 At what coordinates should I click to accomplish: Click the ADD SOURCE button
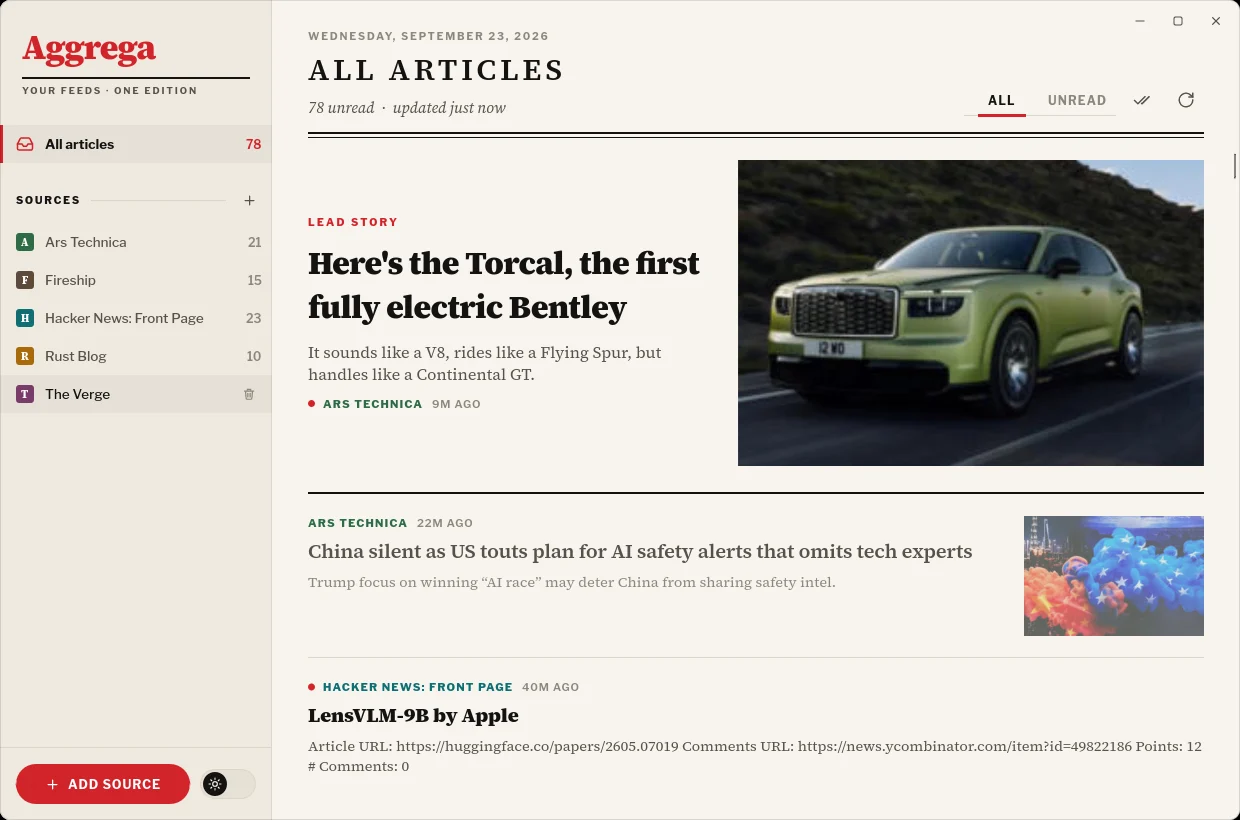(103, 784)
